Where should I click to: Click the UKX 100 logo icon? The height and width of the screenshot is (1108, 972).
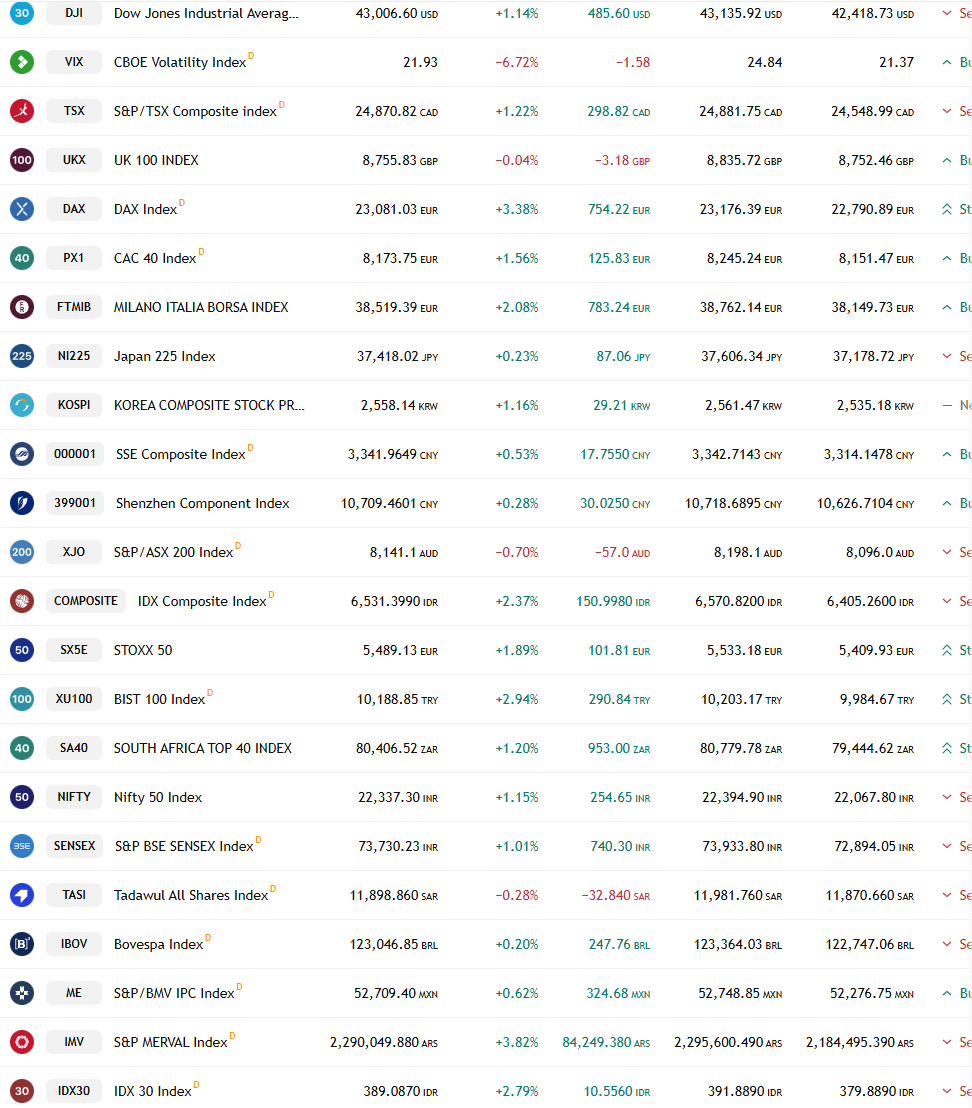22,160
